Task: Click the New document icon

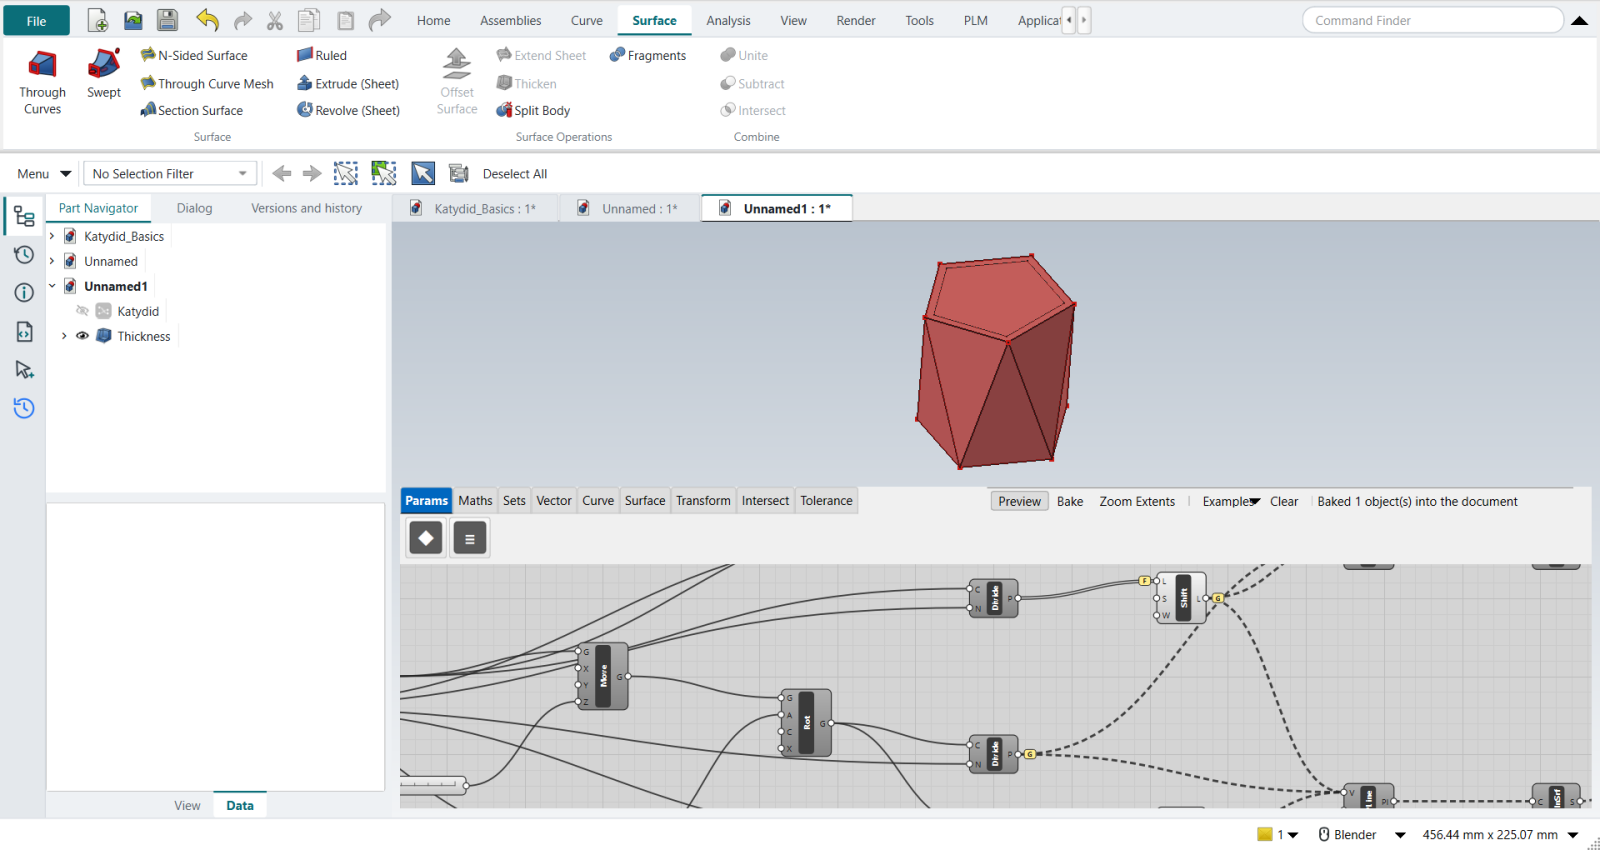Action: pos(97,20)
